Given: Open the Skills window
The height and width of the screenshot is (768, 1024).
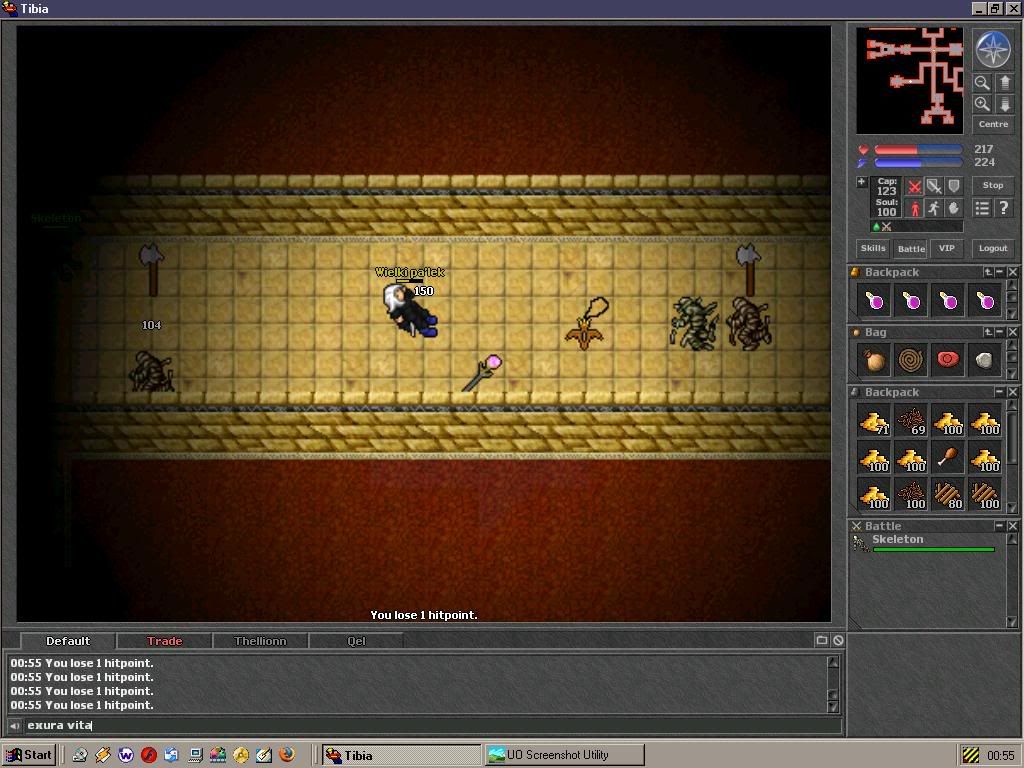Looking at the screenshot, I should [x=873, y=248].
